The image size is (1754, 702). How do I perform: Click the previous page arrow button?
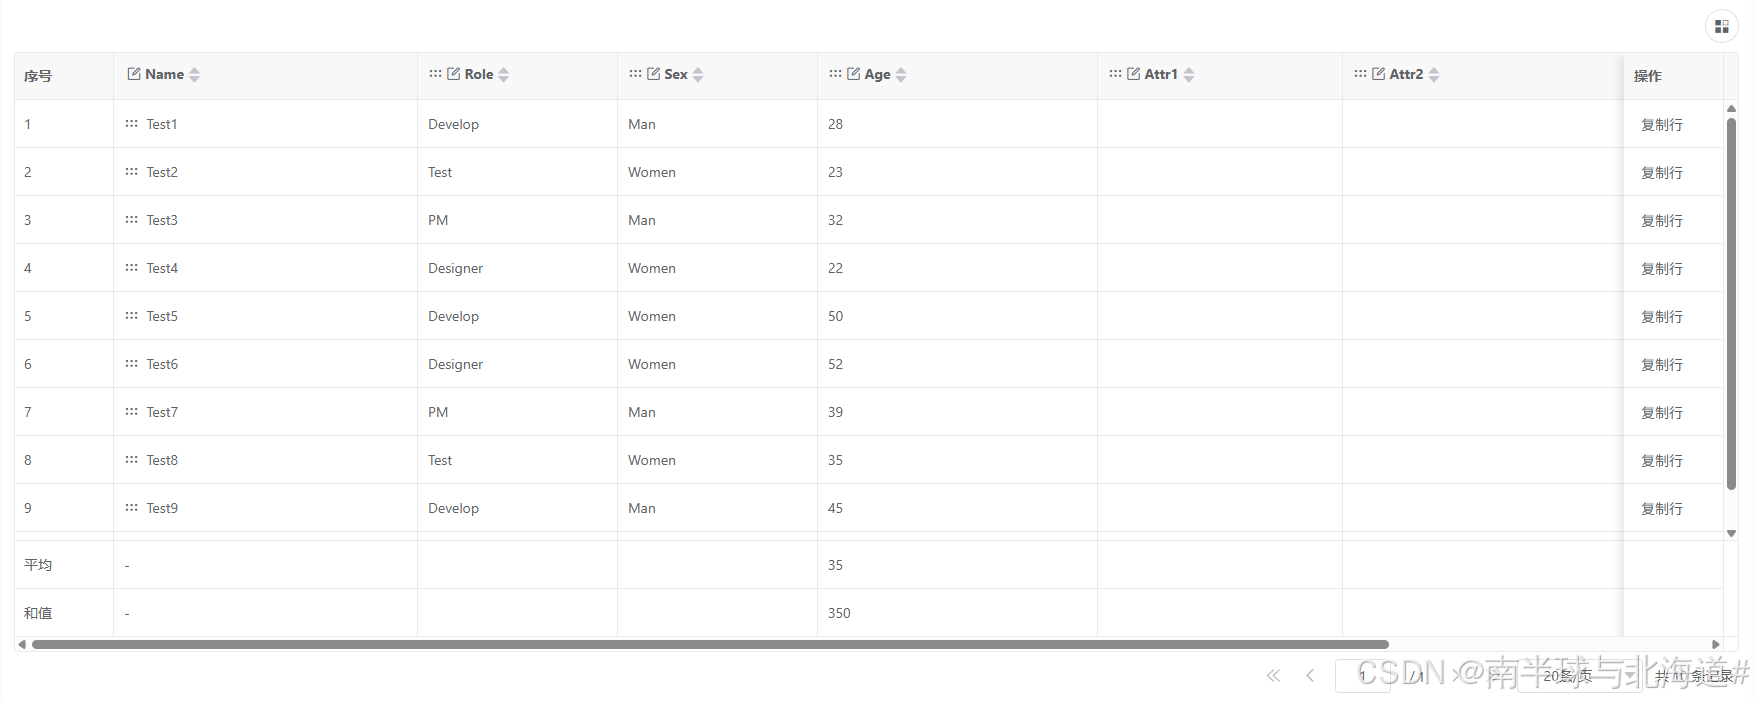coord(1310,675)
